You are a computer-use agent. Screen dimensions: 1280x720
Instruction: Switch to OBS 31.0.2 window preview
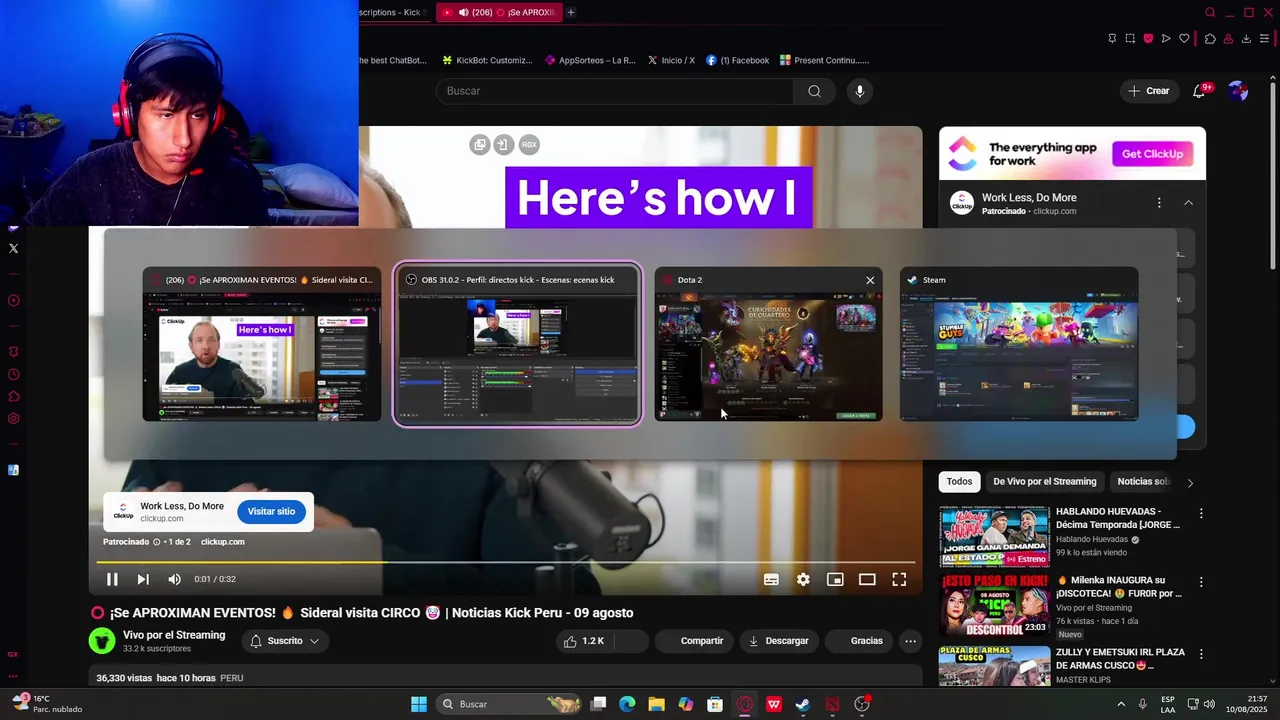(x=517, y=345)
